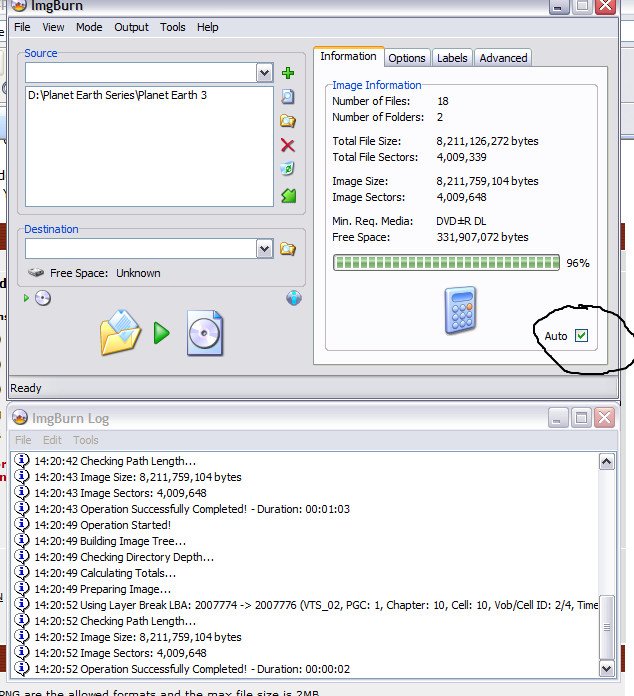Open the File menu in ImgBurn

point(22,27)
